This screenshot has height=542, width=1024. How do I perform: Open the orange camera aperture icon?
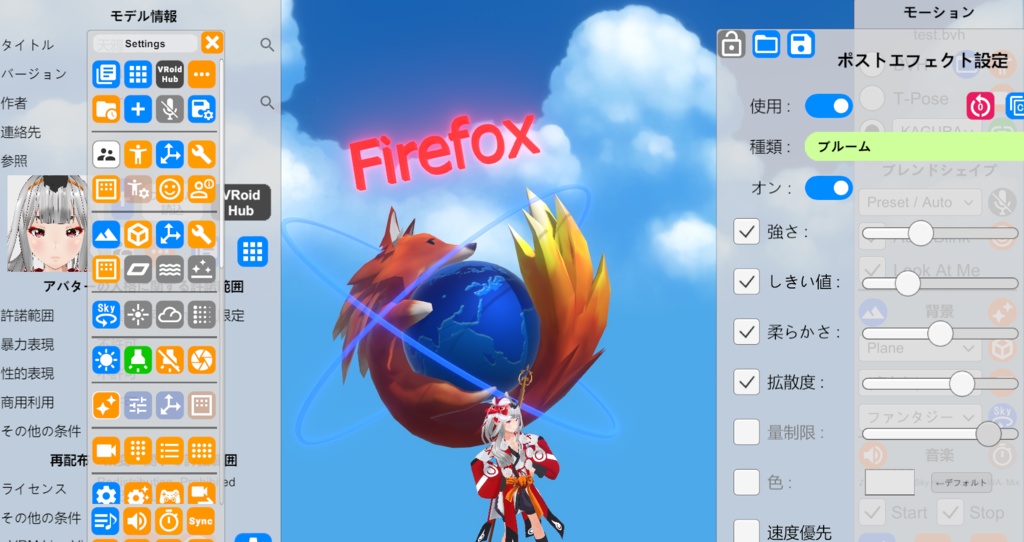pos(202,360)
